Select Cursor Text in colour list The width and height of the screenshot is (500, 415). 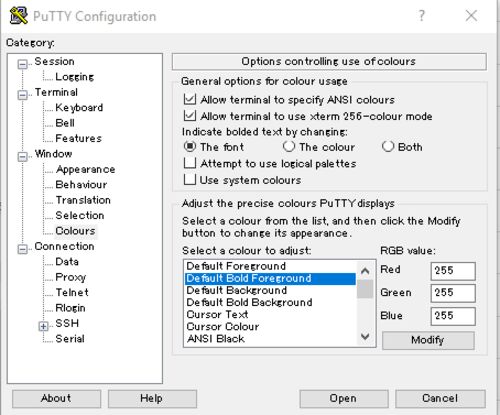[x=270, y=315]
